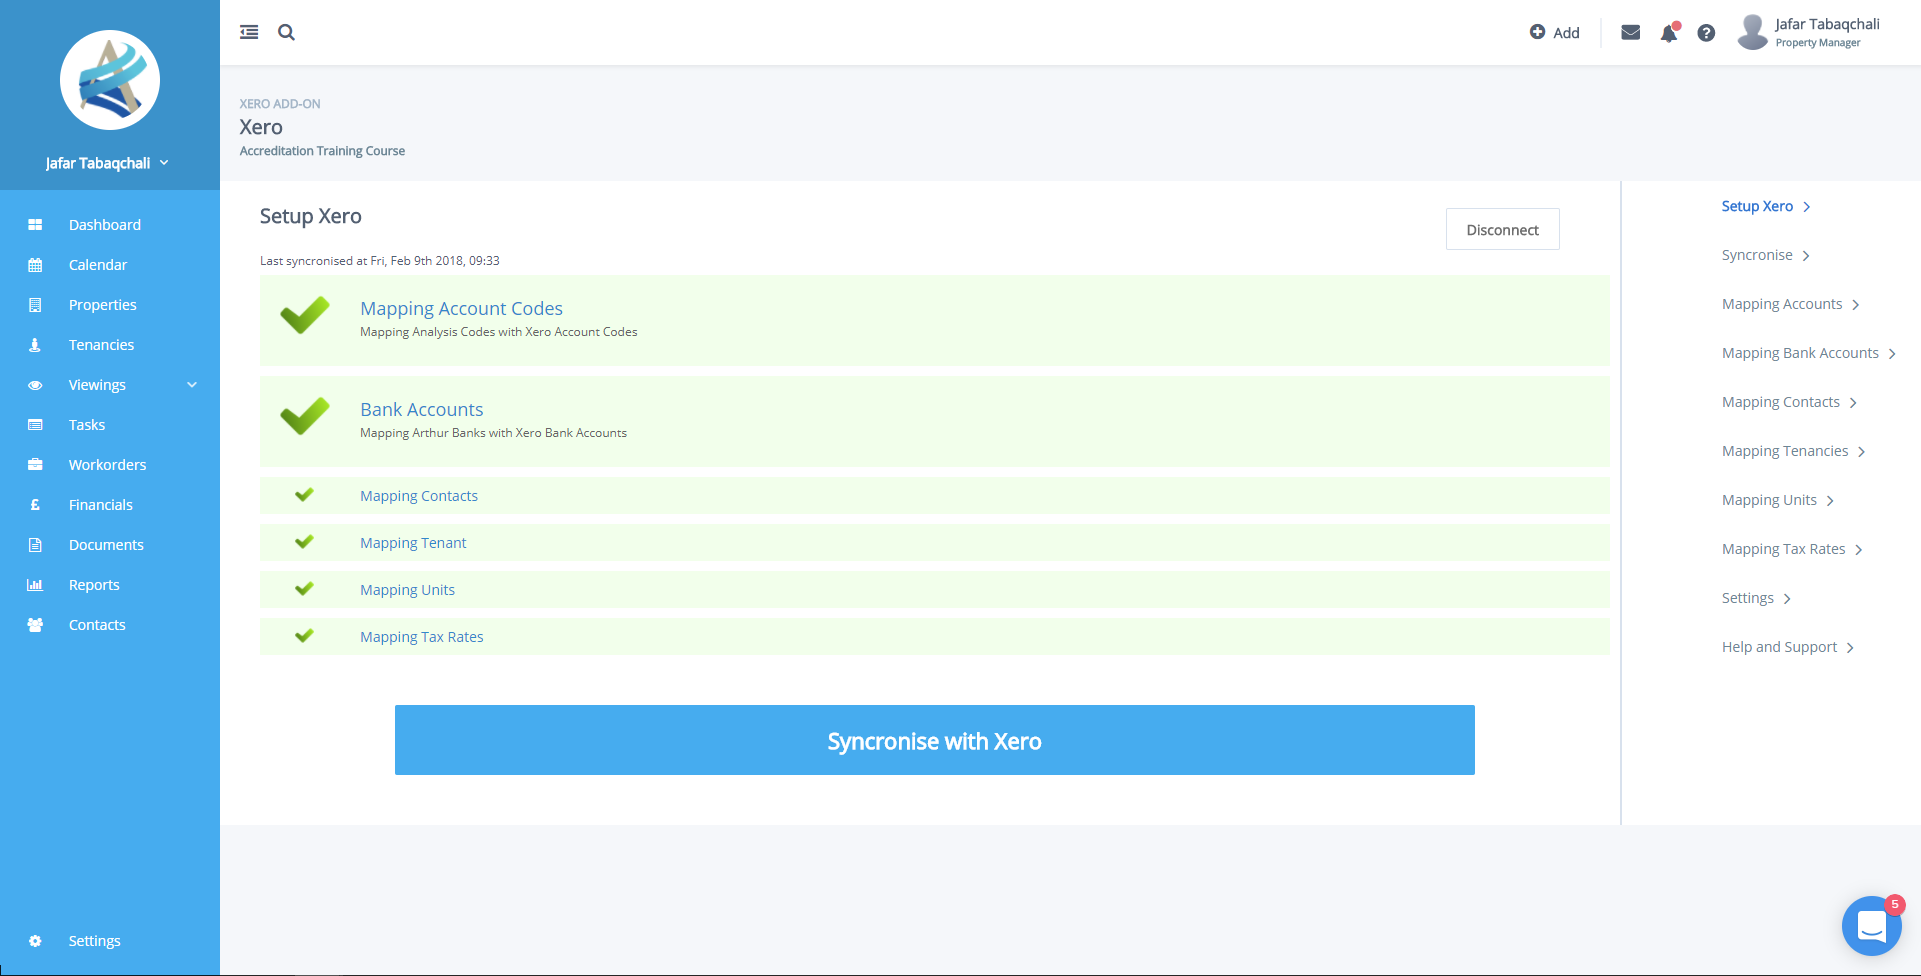Open the notifications bell icon
The width and height of the screenshot is (1921, 976).
pyautogui.click(x=1668, y=33)
